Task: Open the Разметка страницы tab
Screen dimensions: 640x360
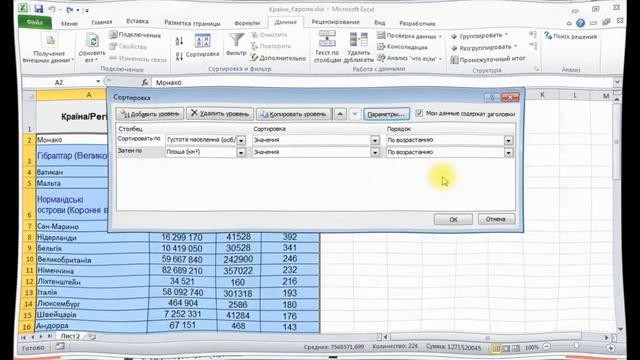Action: 192,23
